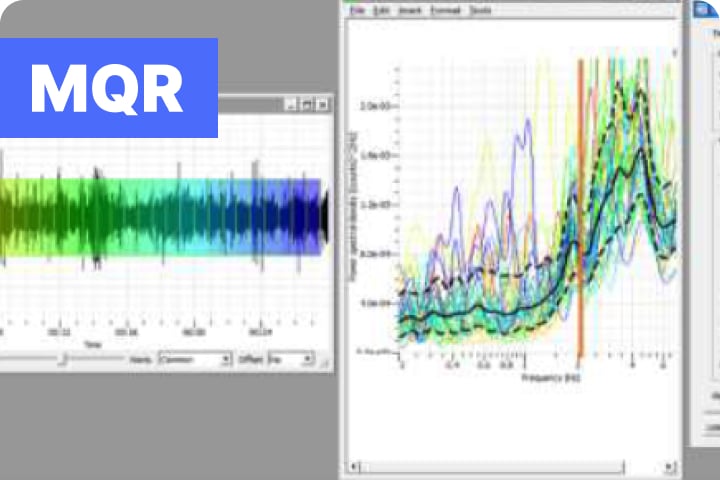Image resolution: width=720 pixels, height=480 pixels.
Task: Click the resize grip of waveform window
Action: tap(325, 363)
